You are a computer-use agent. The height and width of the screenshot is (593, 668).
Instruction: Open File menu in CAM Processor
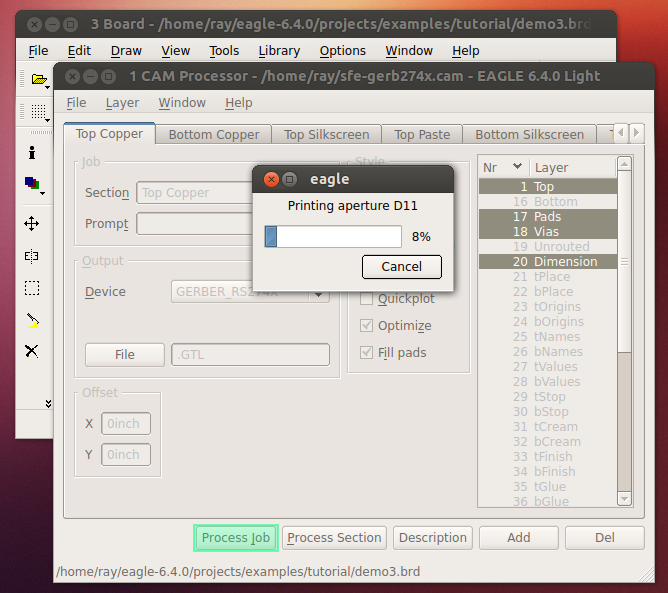76,103
